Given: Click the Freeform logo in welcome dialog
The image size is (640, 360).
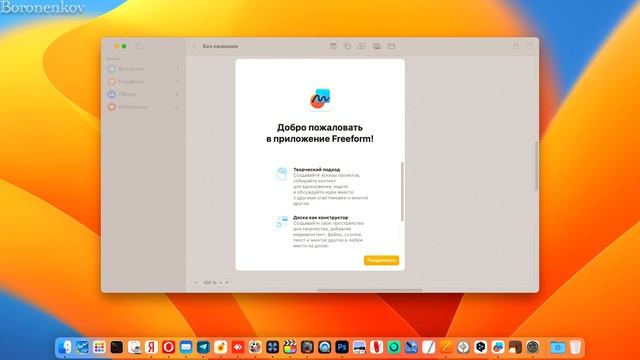Looking at the screenshot, I should pyautogui.click(x=320, y=99).
